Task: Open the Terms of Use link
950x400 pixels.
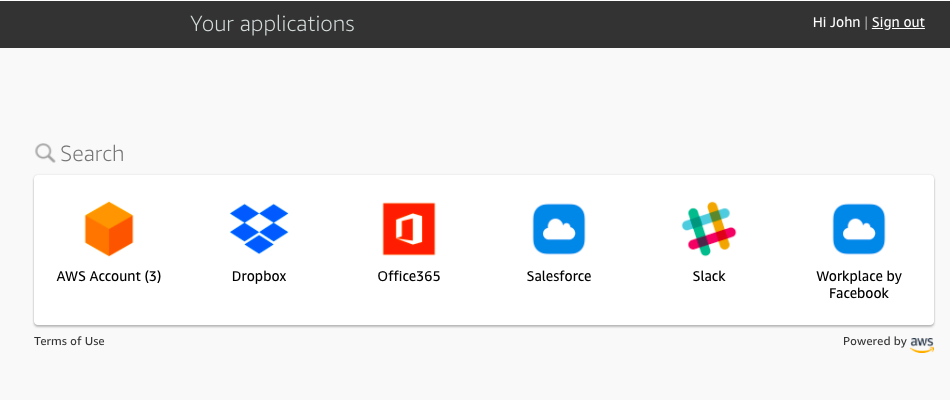Action: (69, 341)
